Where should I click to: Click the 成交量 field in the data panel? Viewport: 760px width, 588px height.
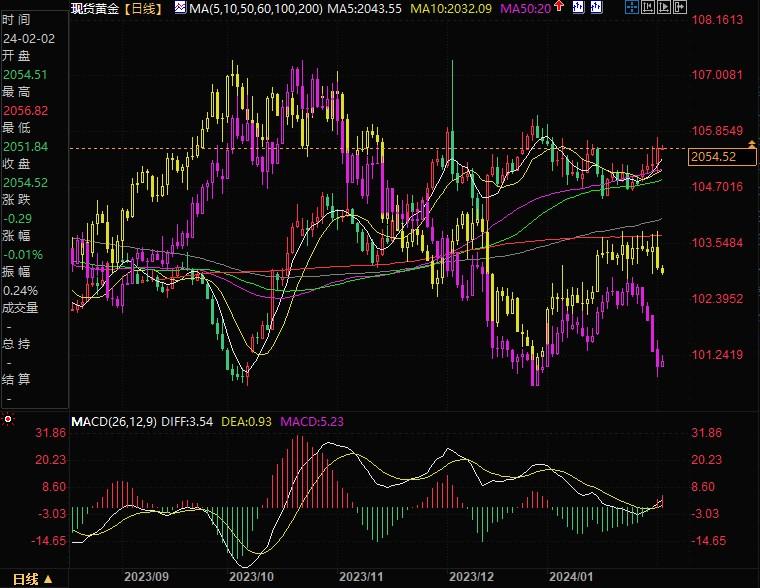pyautogui.click(x=20, y=308)
